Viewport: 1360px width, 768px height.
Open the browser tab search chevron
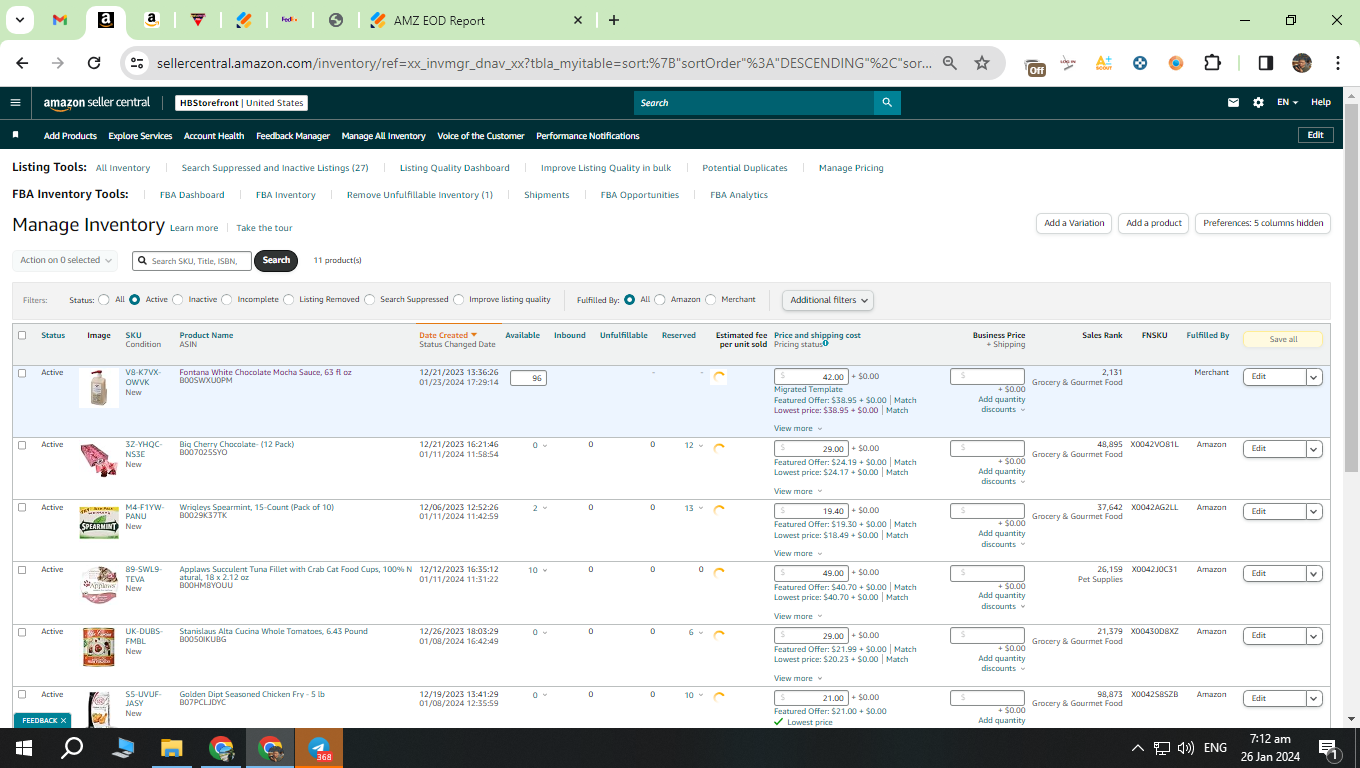(22, 20)
